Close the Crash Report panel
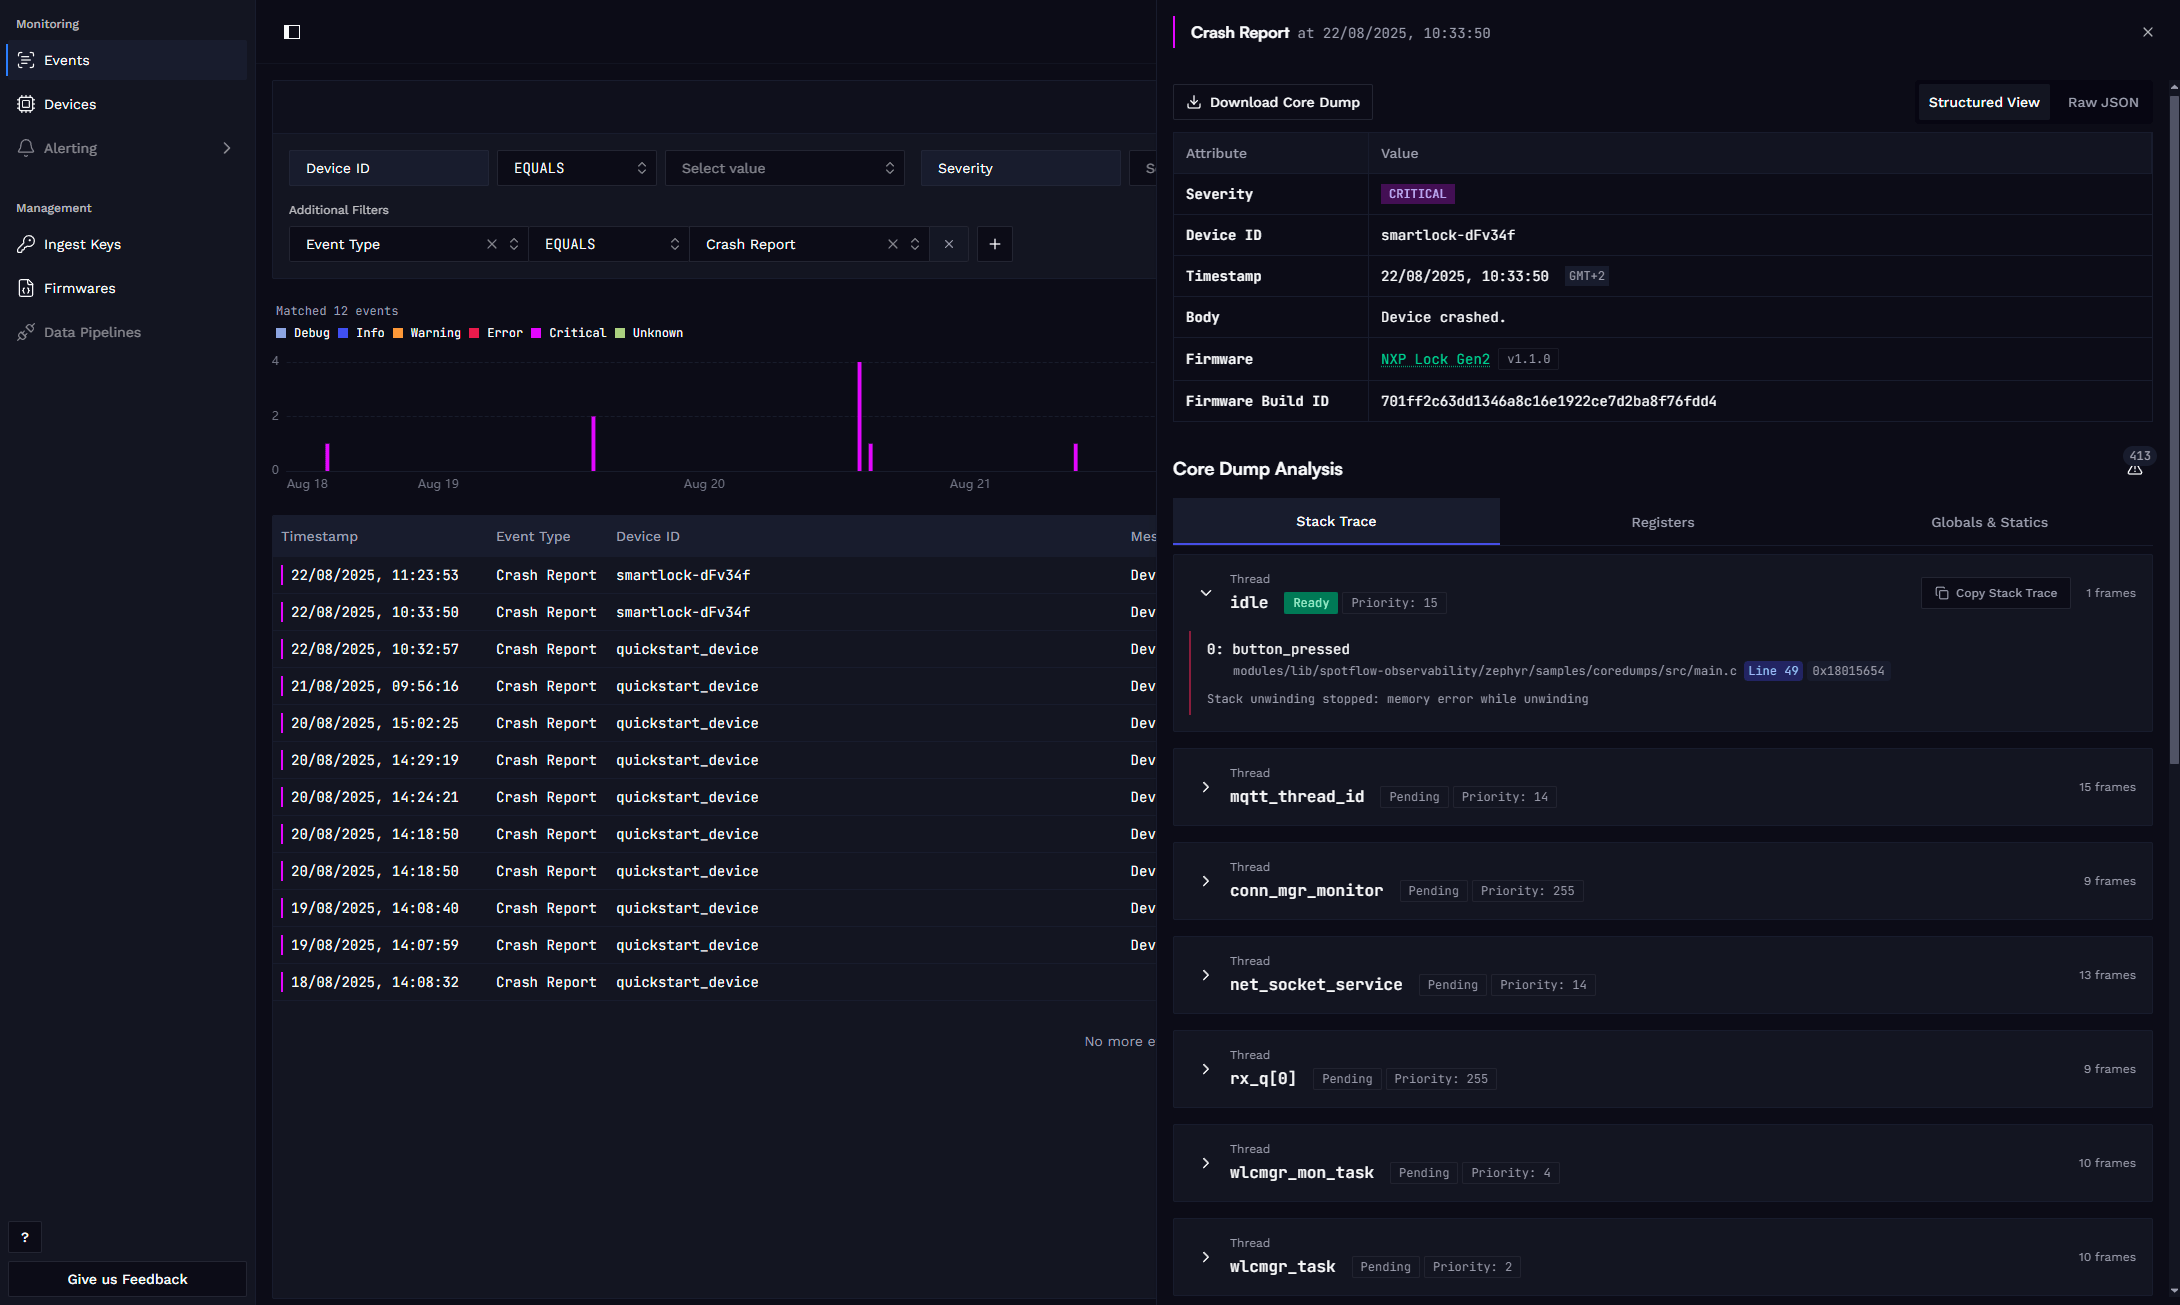This screenshot has height=1305, width=2180. tap(2148, 32)
